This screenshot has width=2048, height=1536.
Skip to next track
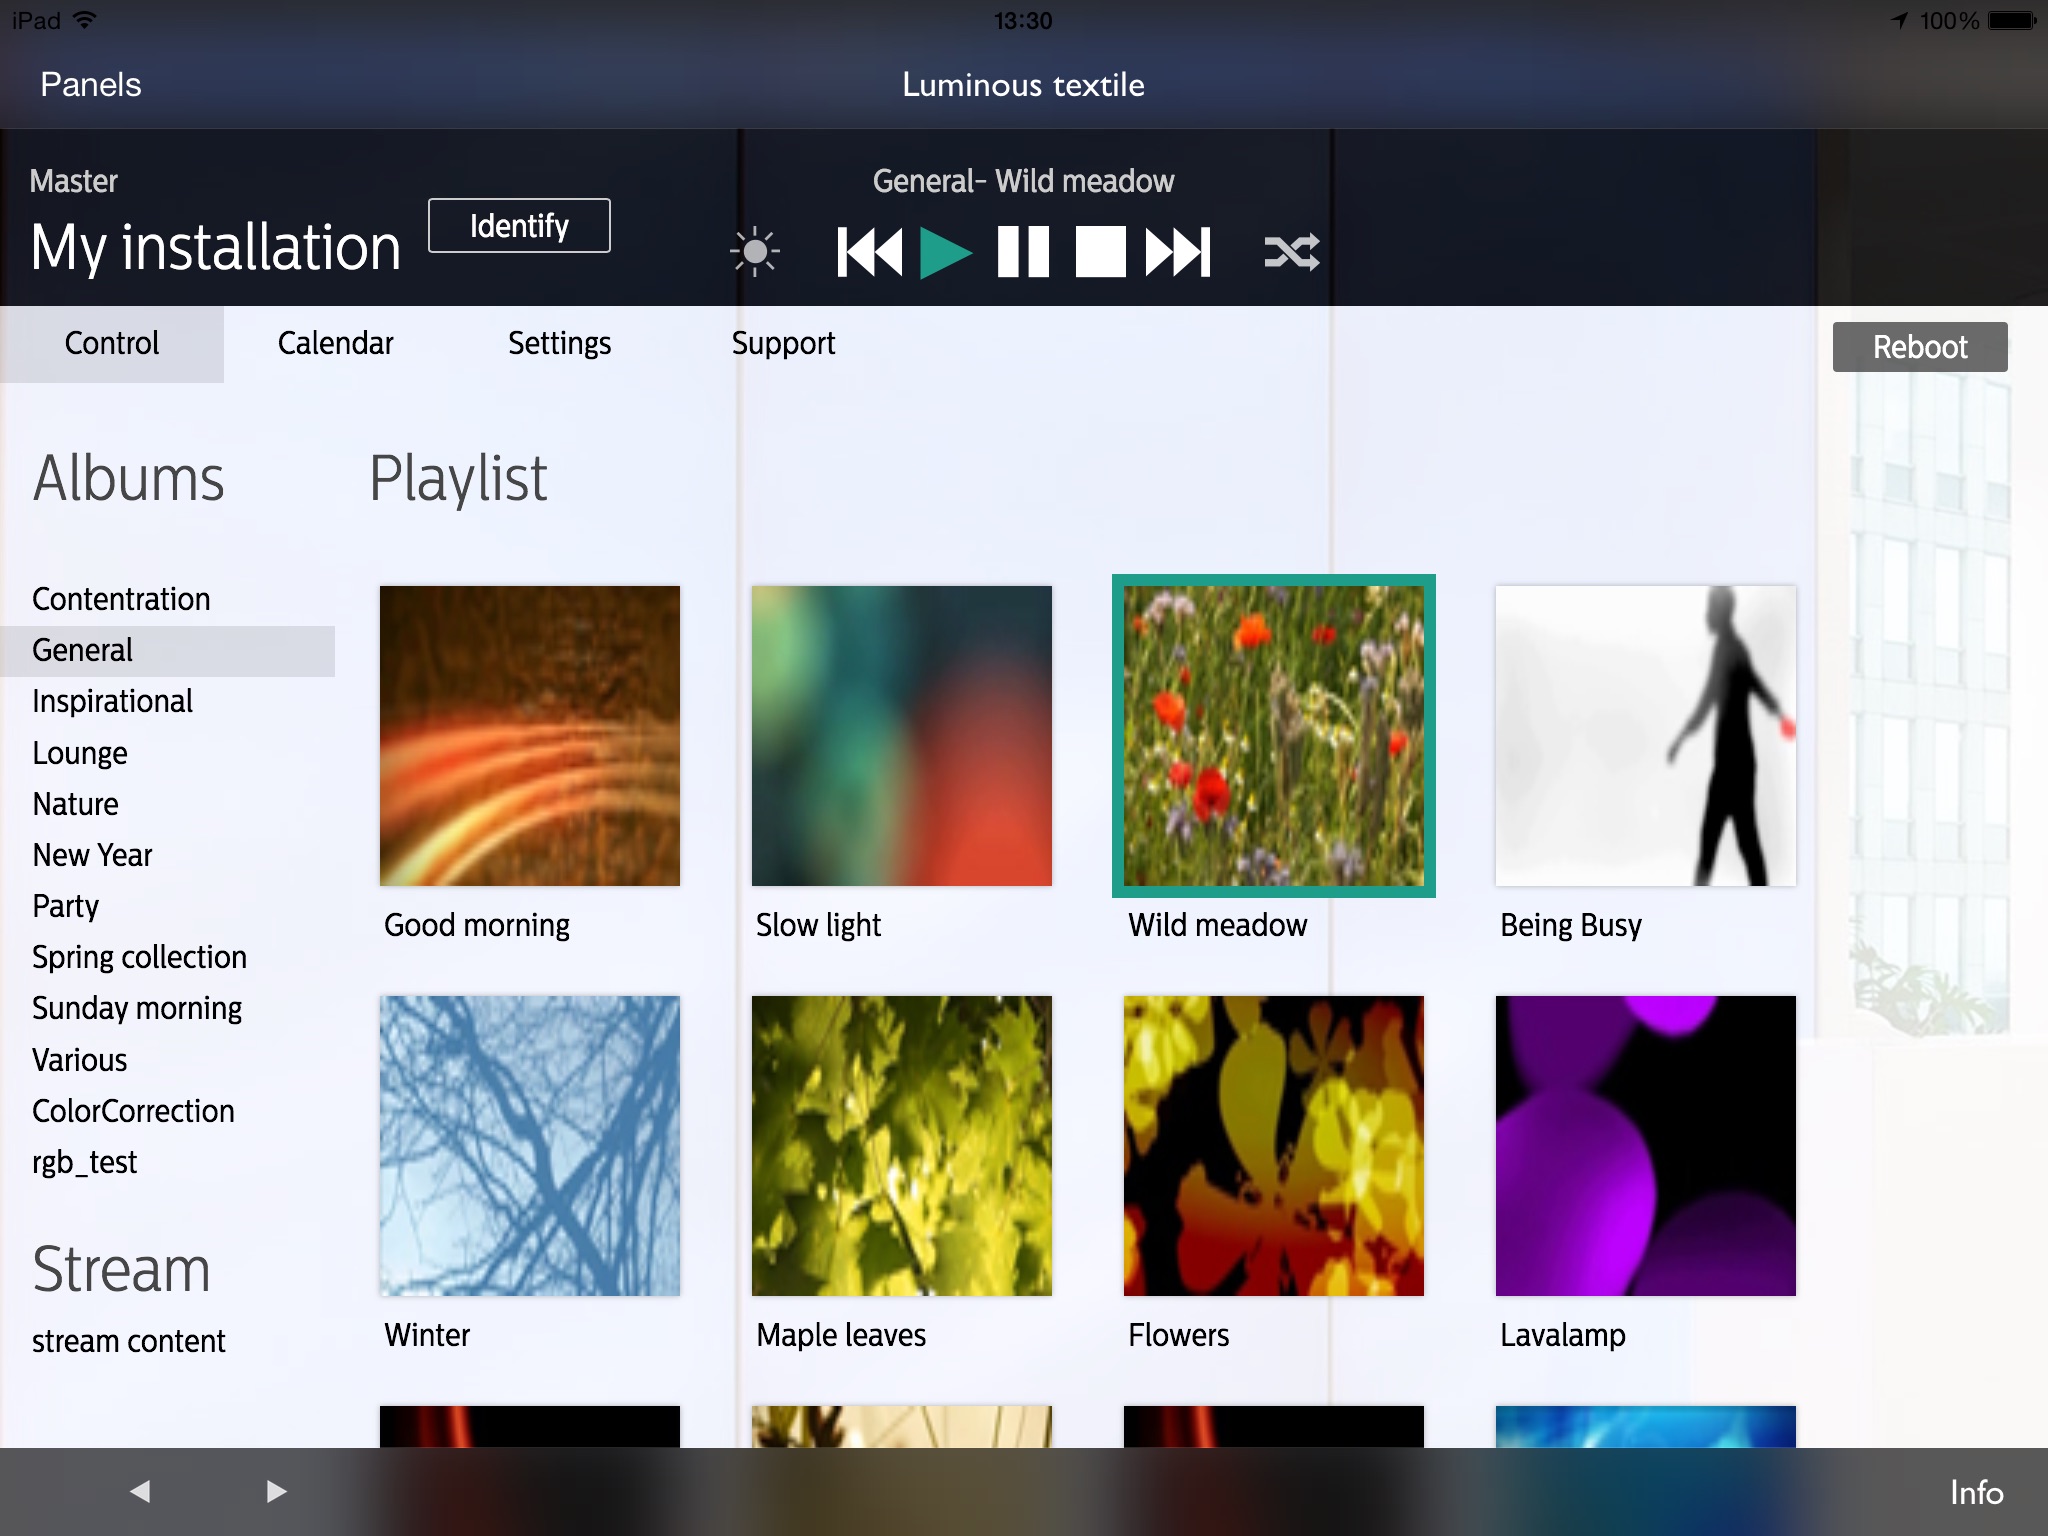1178,251
